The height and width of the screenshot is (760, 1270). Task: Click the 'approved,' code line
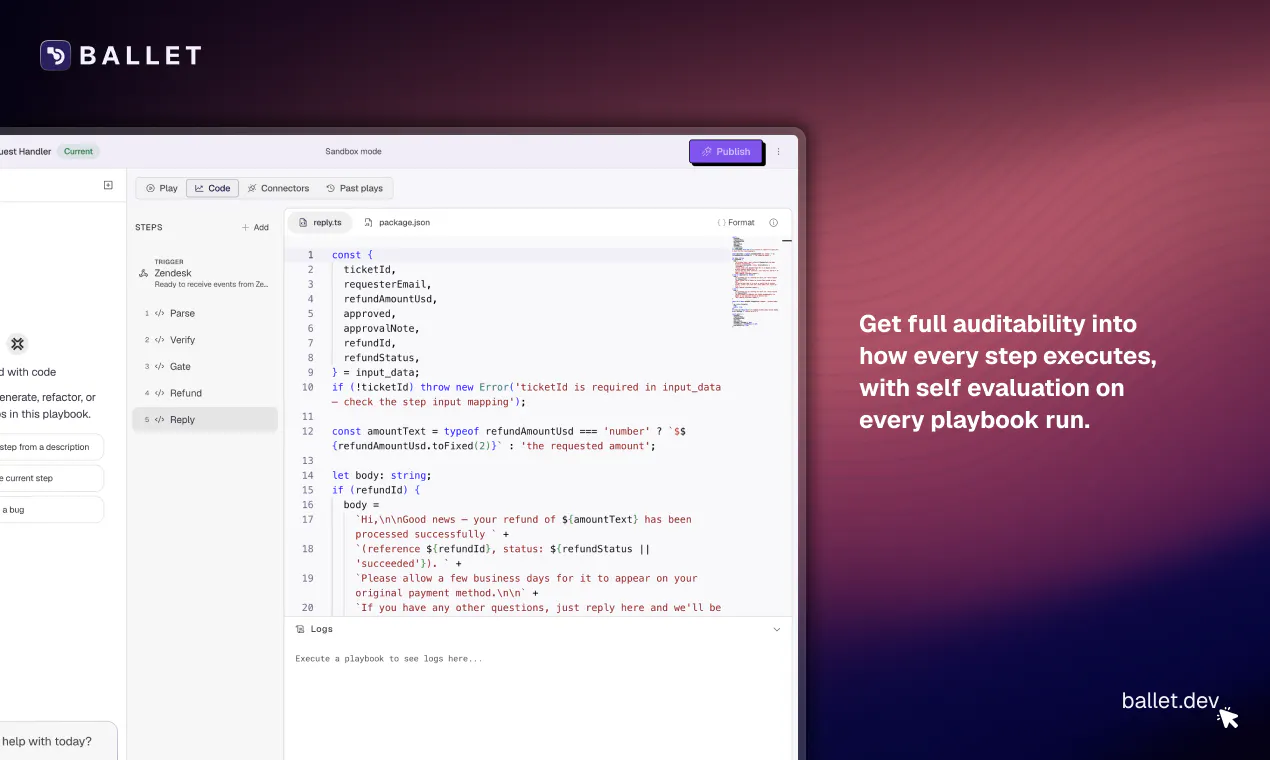tap(370, 314)
